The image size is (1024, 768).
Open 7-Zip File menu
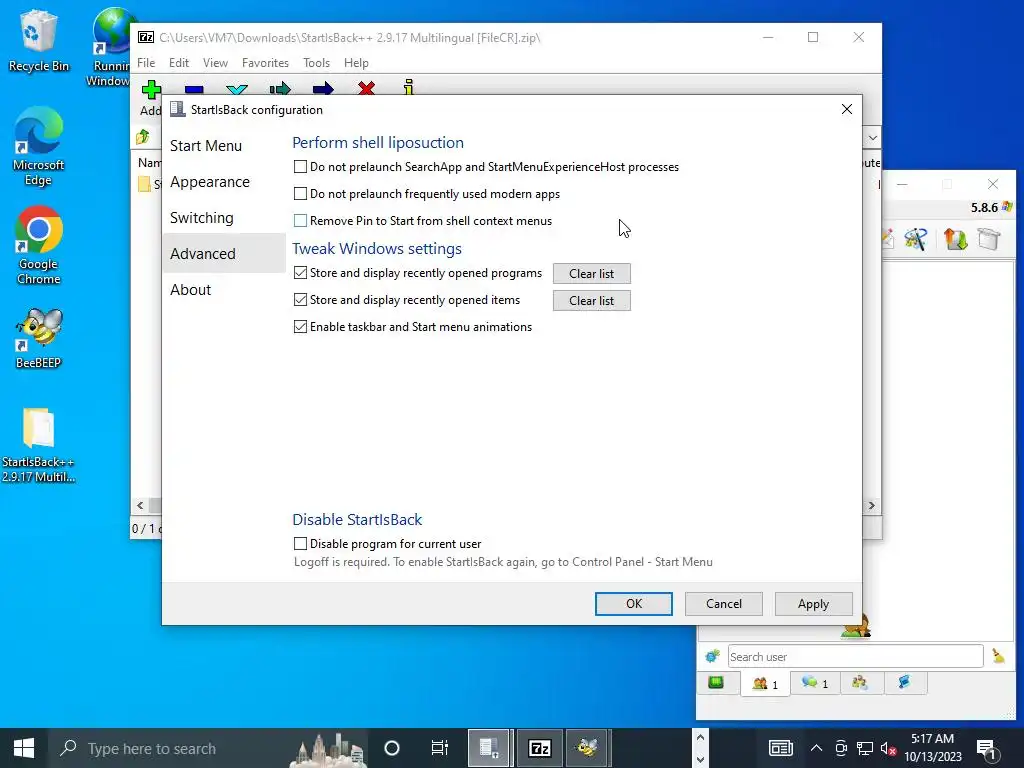click(x=146, y=63)
